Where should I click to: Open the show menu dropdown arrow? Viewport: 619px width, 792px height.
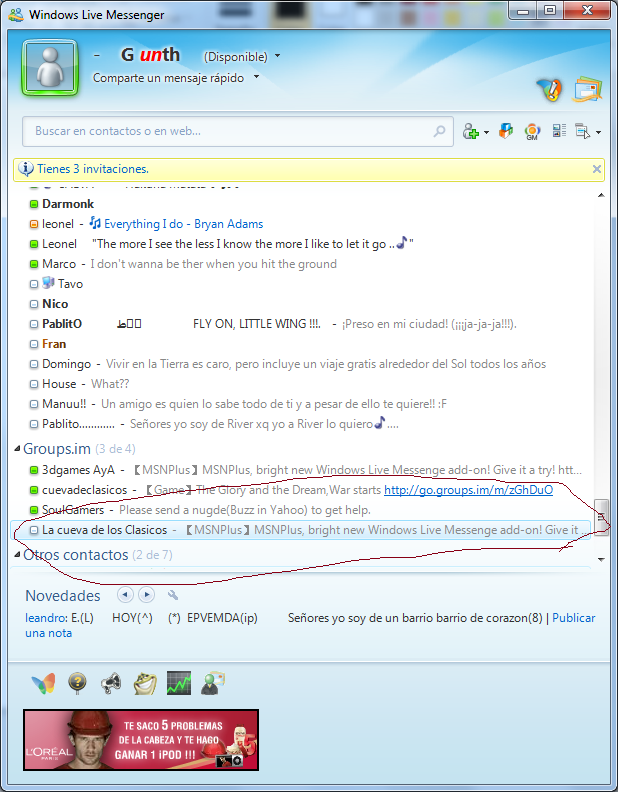[x=598, y=132]
